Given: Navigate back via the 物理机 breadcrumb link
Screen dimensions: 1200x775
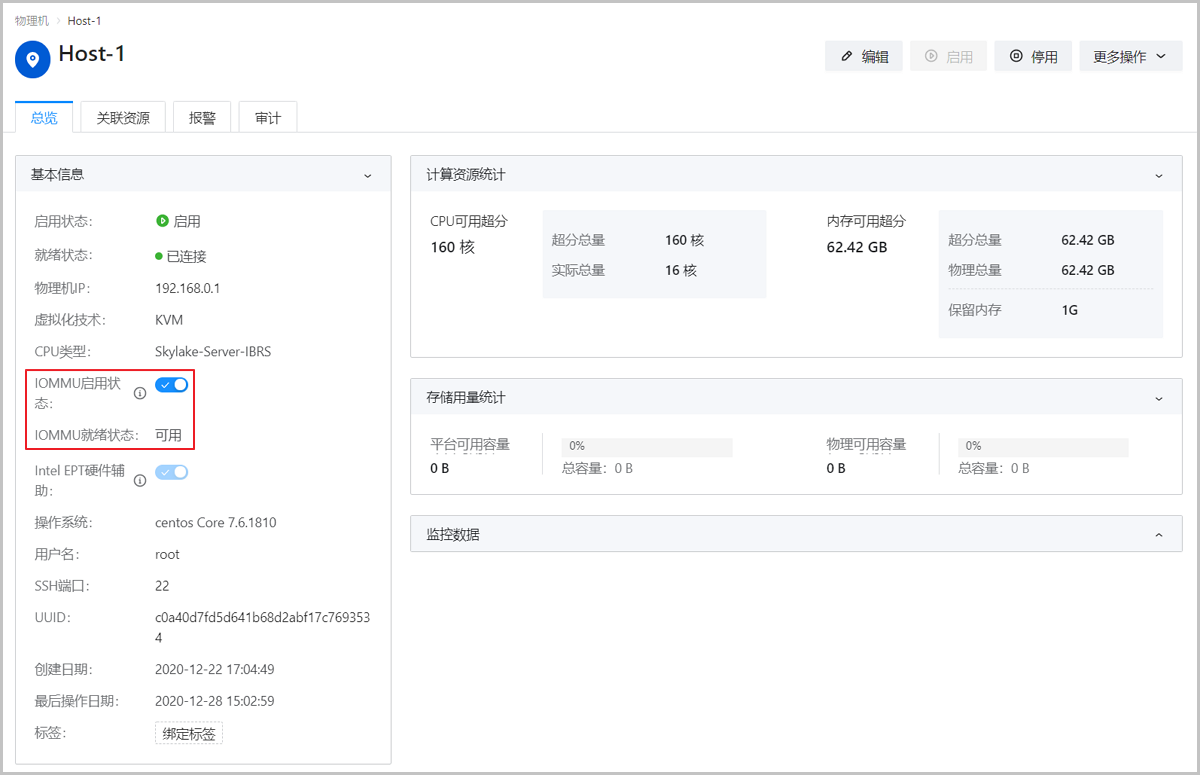Looking at the screenshot, I should [x=31, y=20].
